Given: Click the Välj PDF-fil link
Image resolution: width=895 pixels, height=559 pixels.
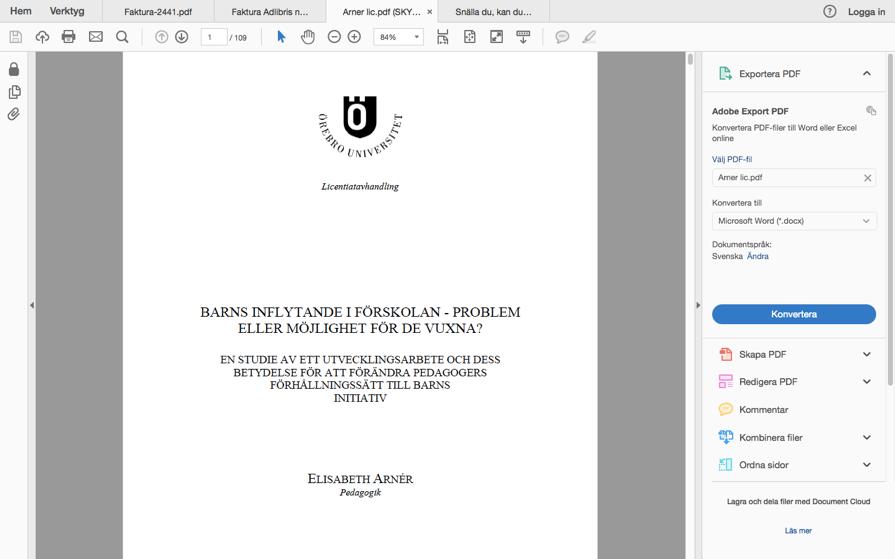Looking at the screenshot, I should tap(732, 159).
